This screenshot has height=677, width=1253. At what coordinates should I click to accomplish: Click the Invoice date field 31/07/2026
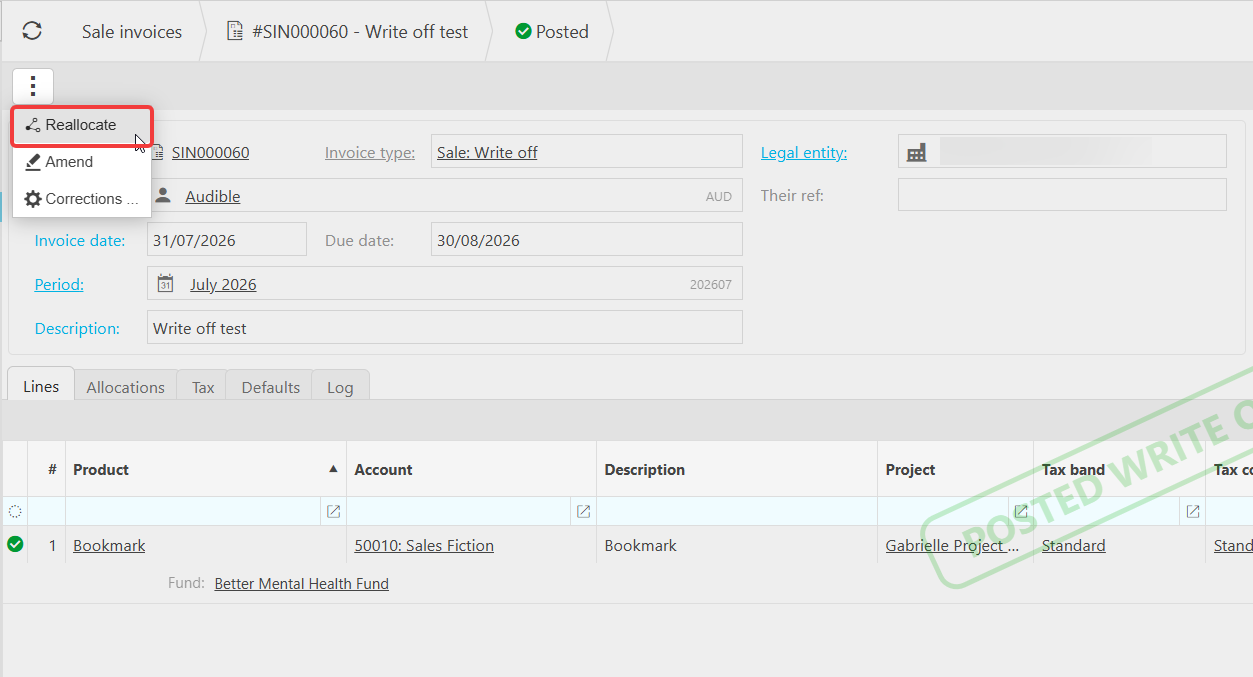pos(227,240)
